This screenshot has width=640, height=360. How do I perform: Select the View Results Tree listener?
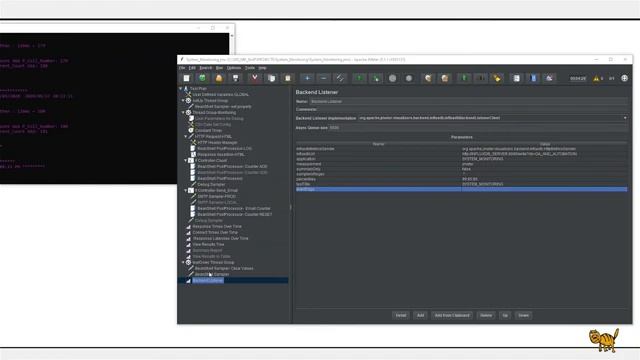(x=208, y=244)
